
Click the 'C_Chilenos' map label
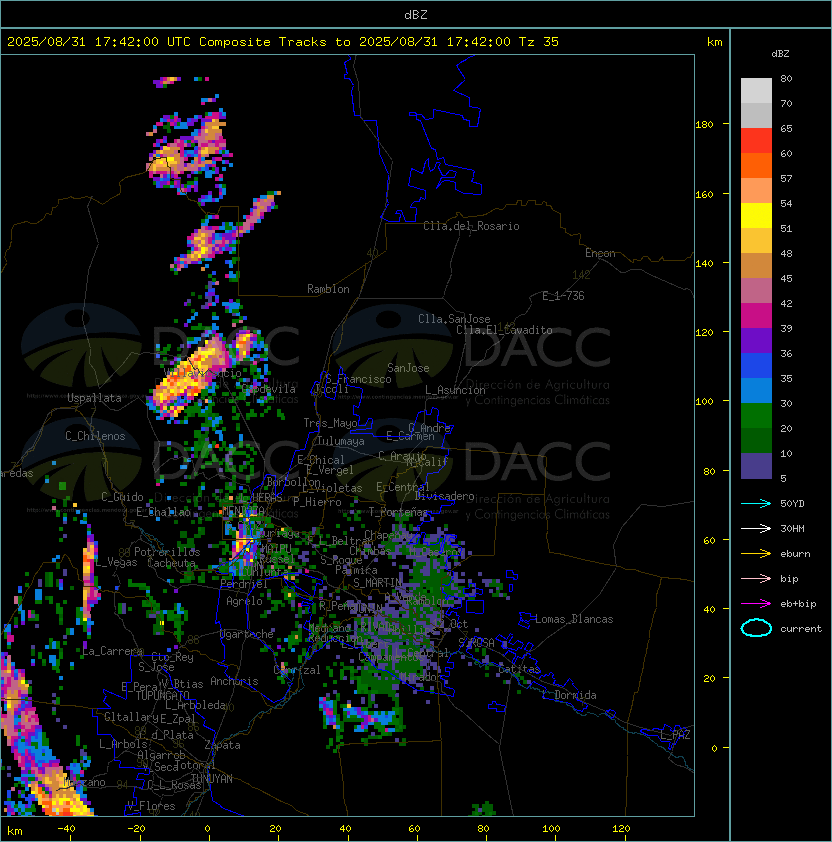95,436
